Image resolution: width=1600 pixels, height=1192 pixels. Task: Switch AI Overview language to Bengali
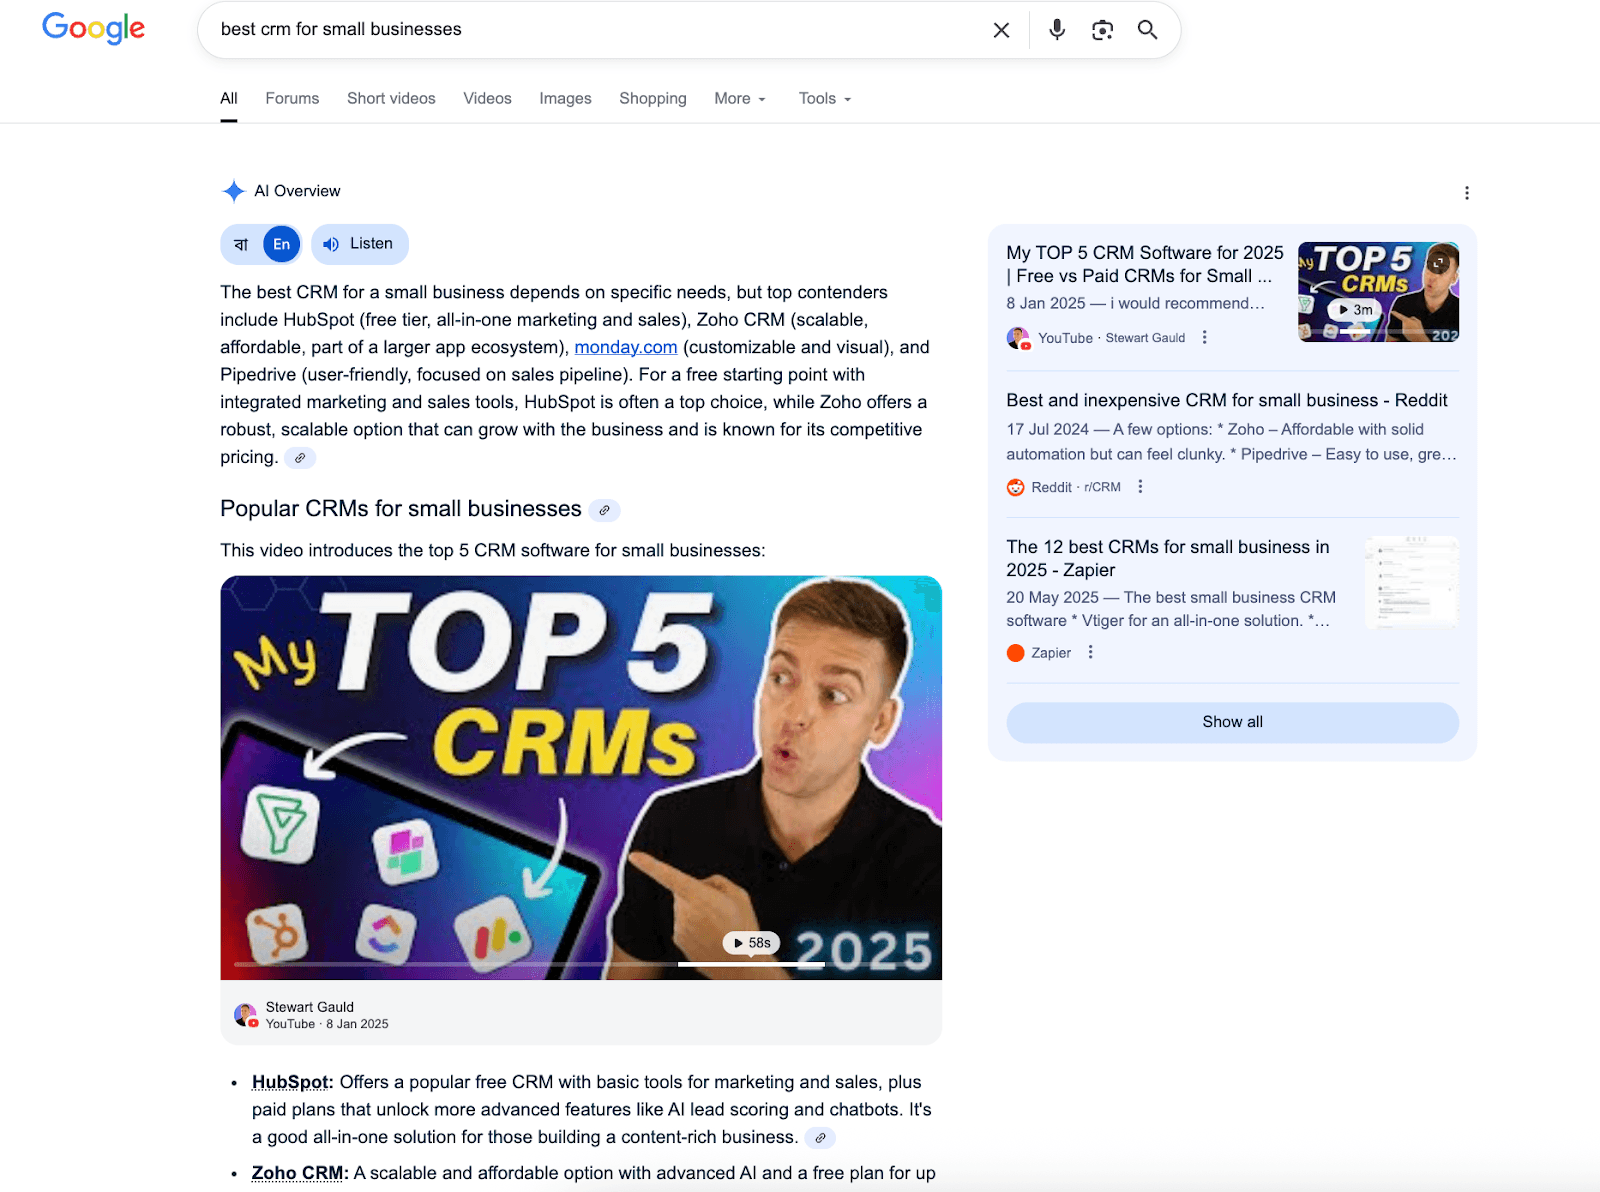241,244
